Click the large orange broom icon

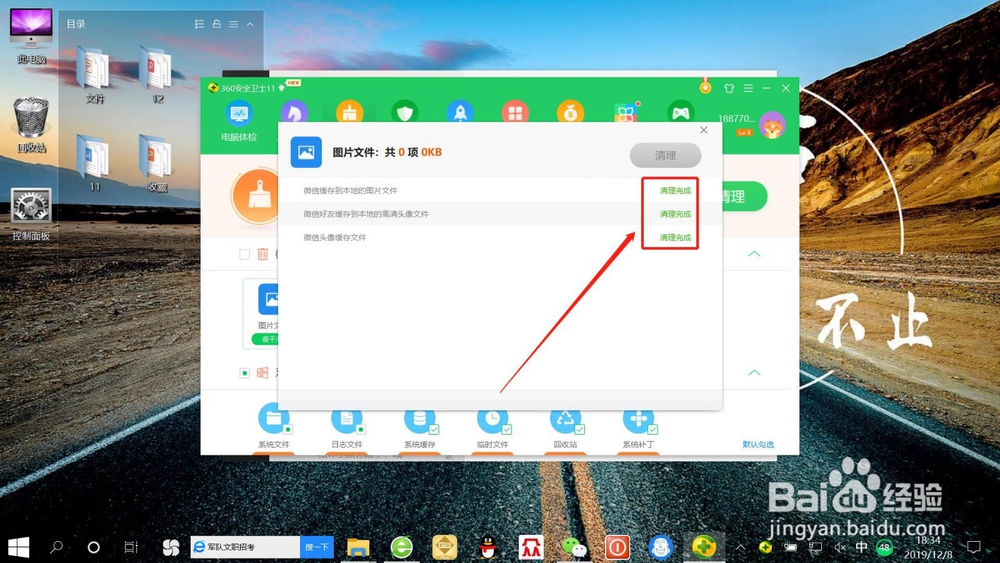256,196
